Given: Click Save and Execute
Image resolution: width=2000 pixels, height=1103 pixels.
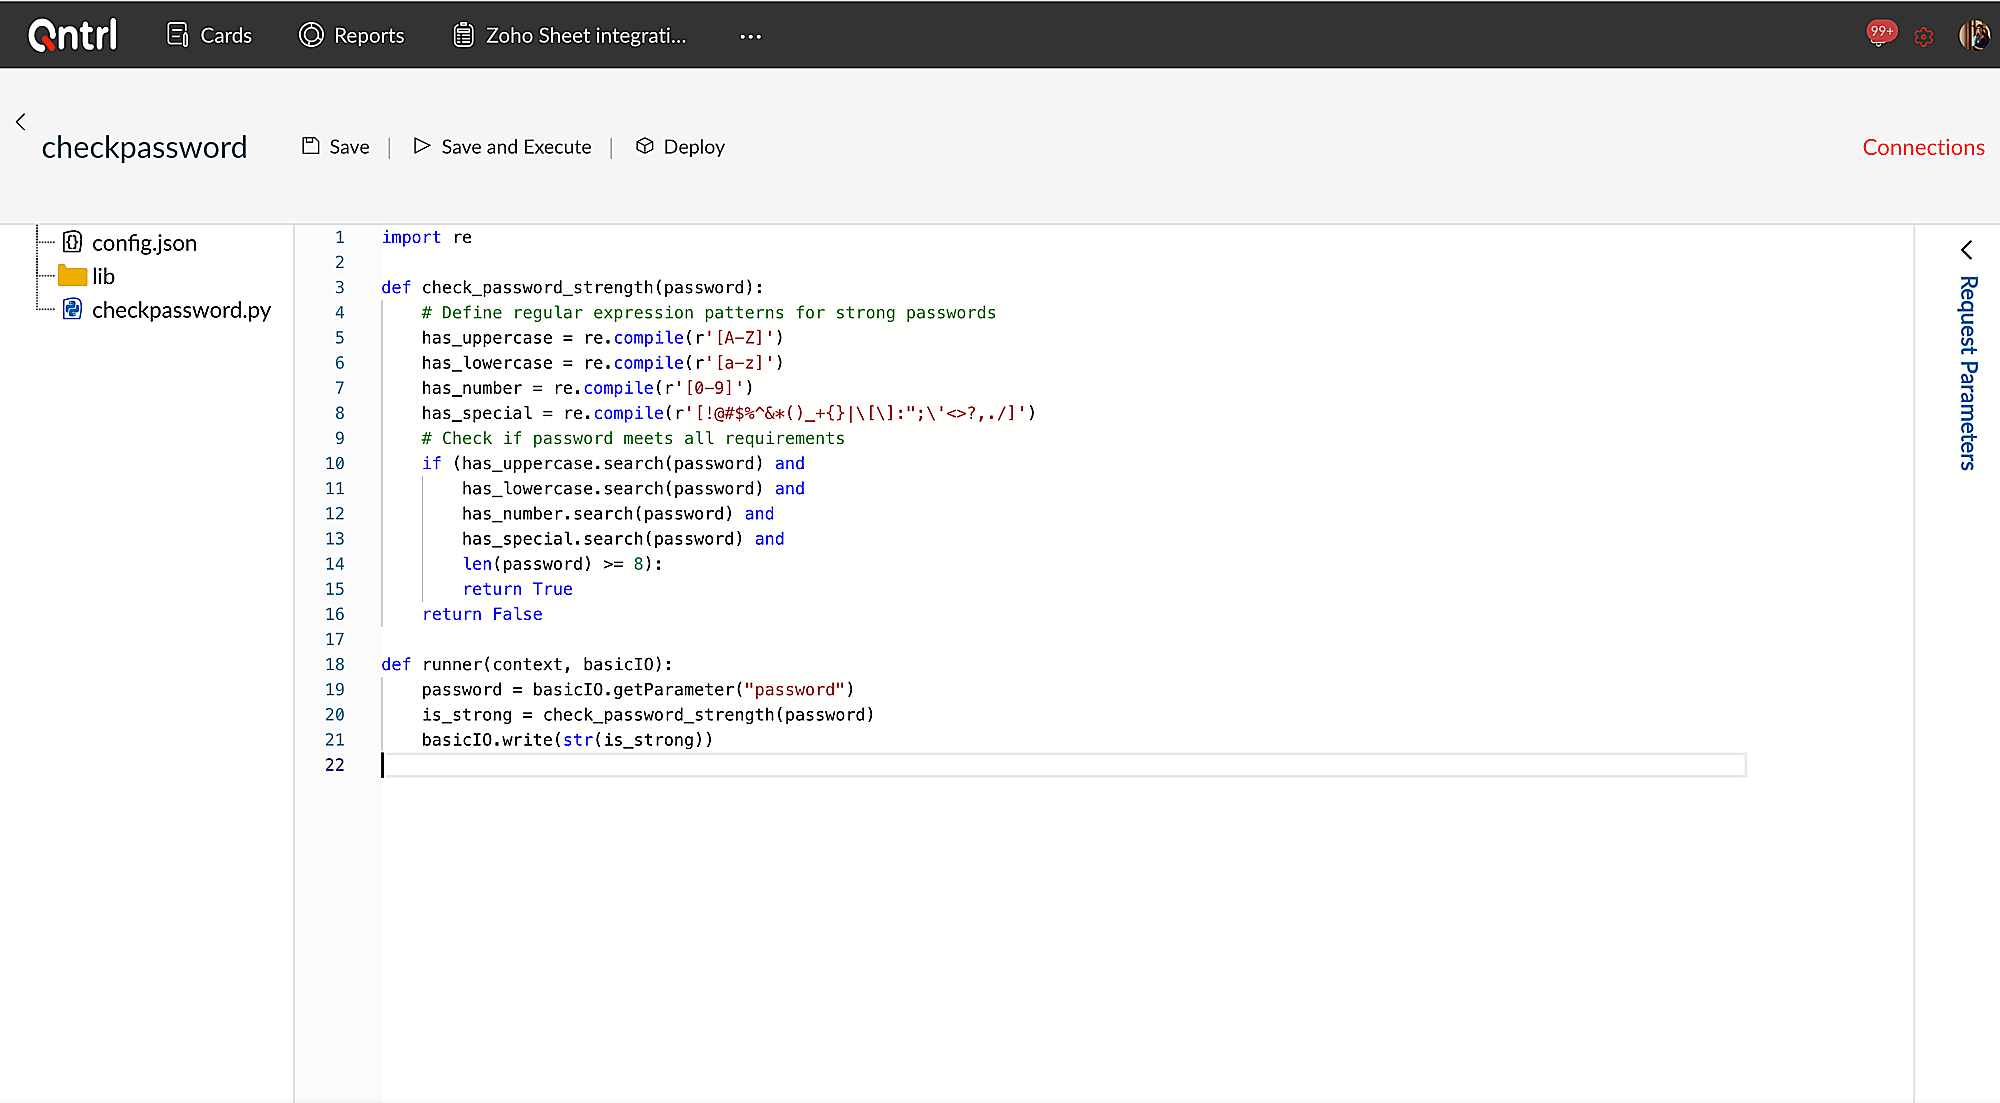Looking at the screenshot, I should pos(502,147).
